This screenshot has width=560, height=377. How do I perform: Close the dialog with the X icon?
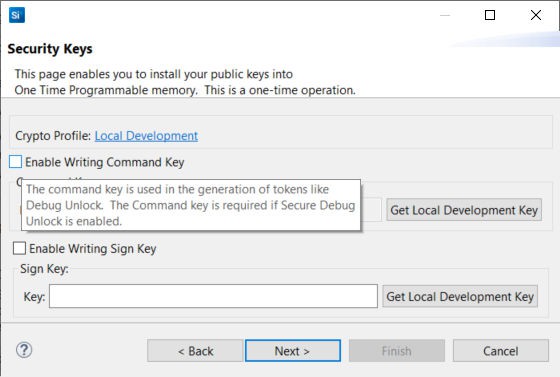[536, 15]
